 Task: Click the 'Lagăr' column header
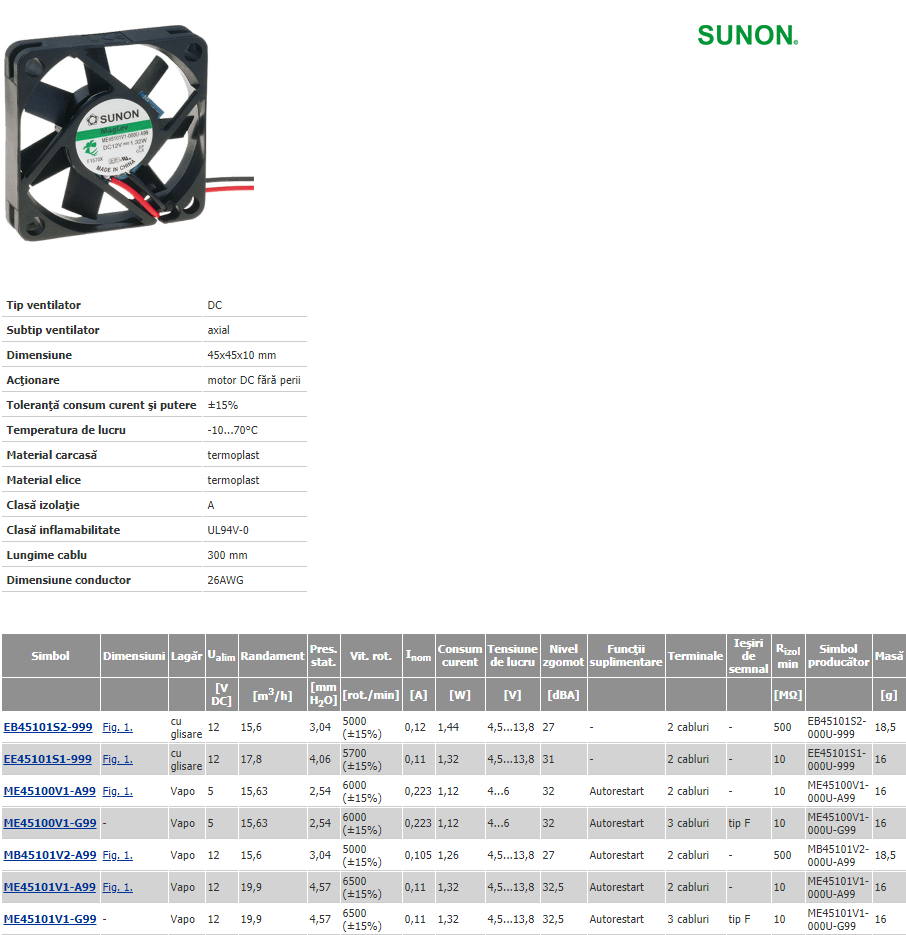[x=187, y=656]
